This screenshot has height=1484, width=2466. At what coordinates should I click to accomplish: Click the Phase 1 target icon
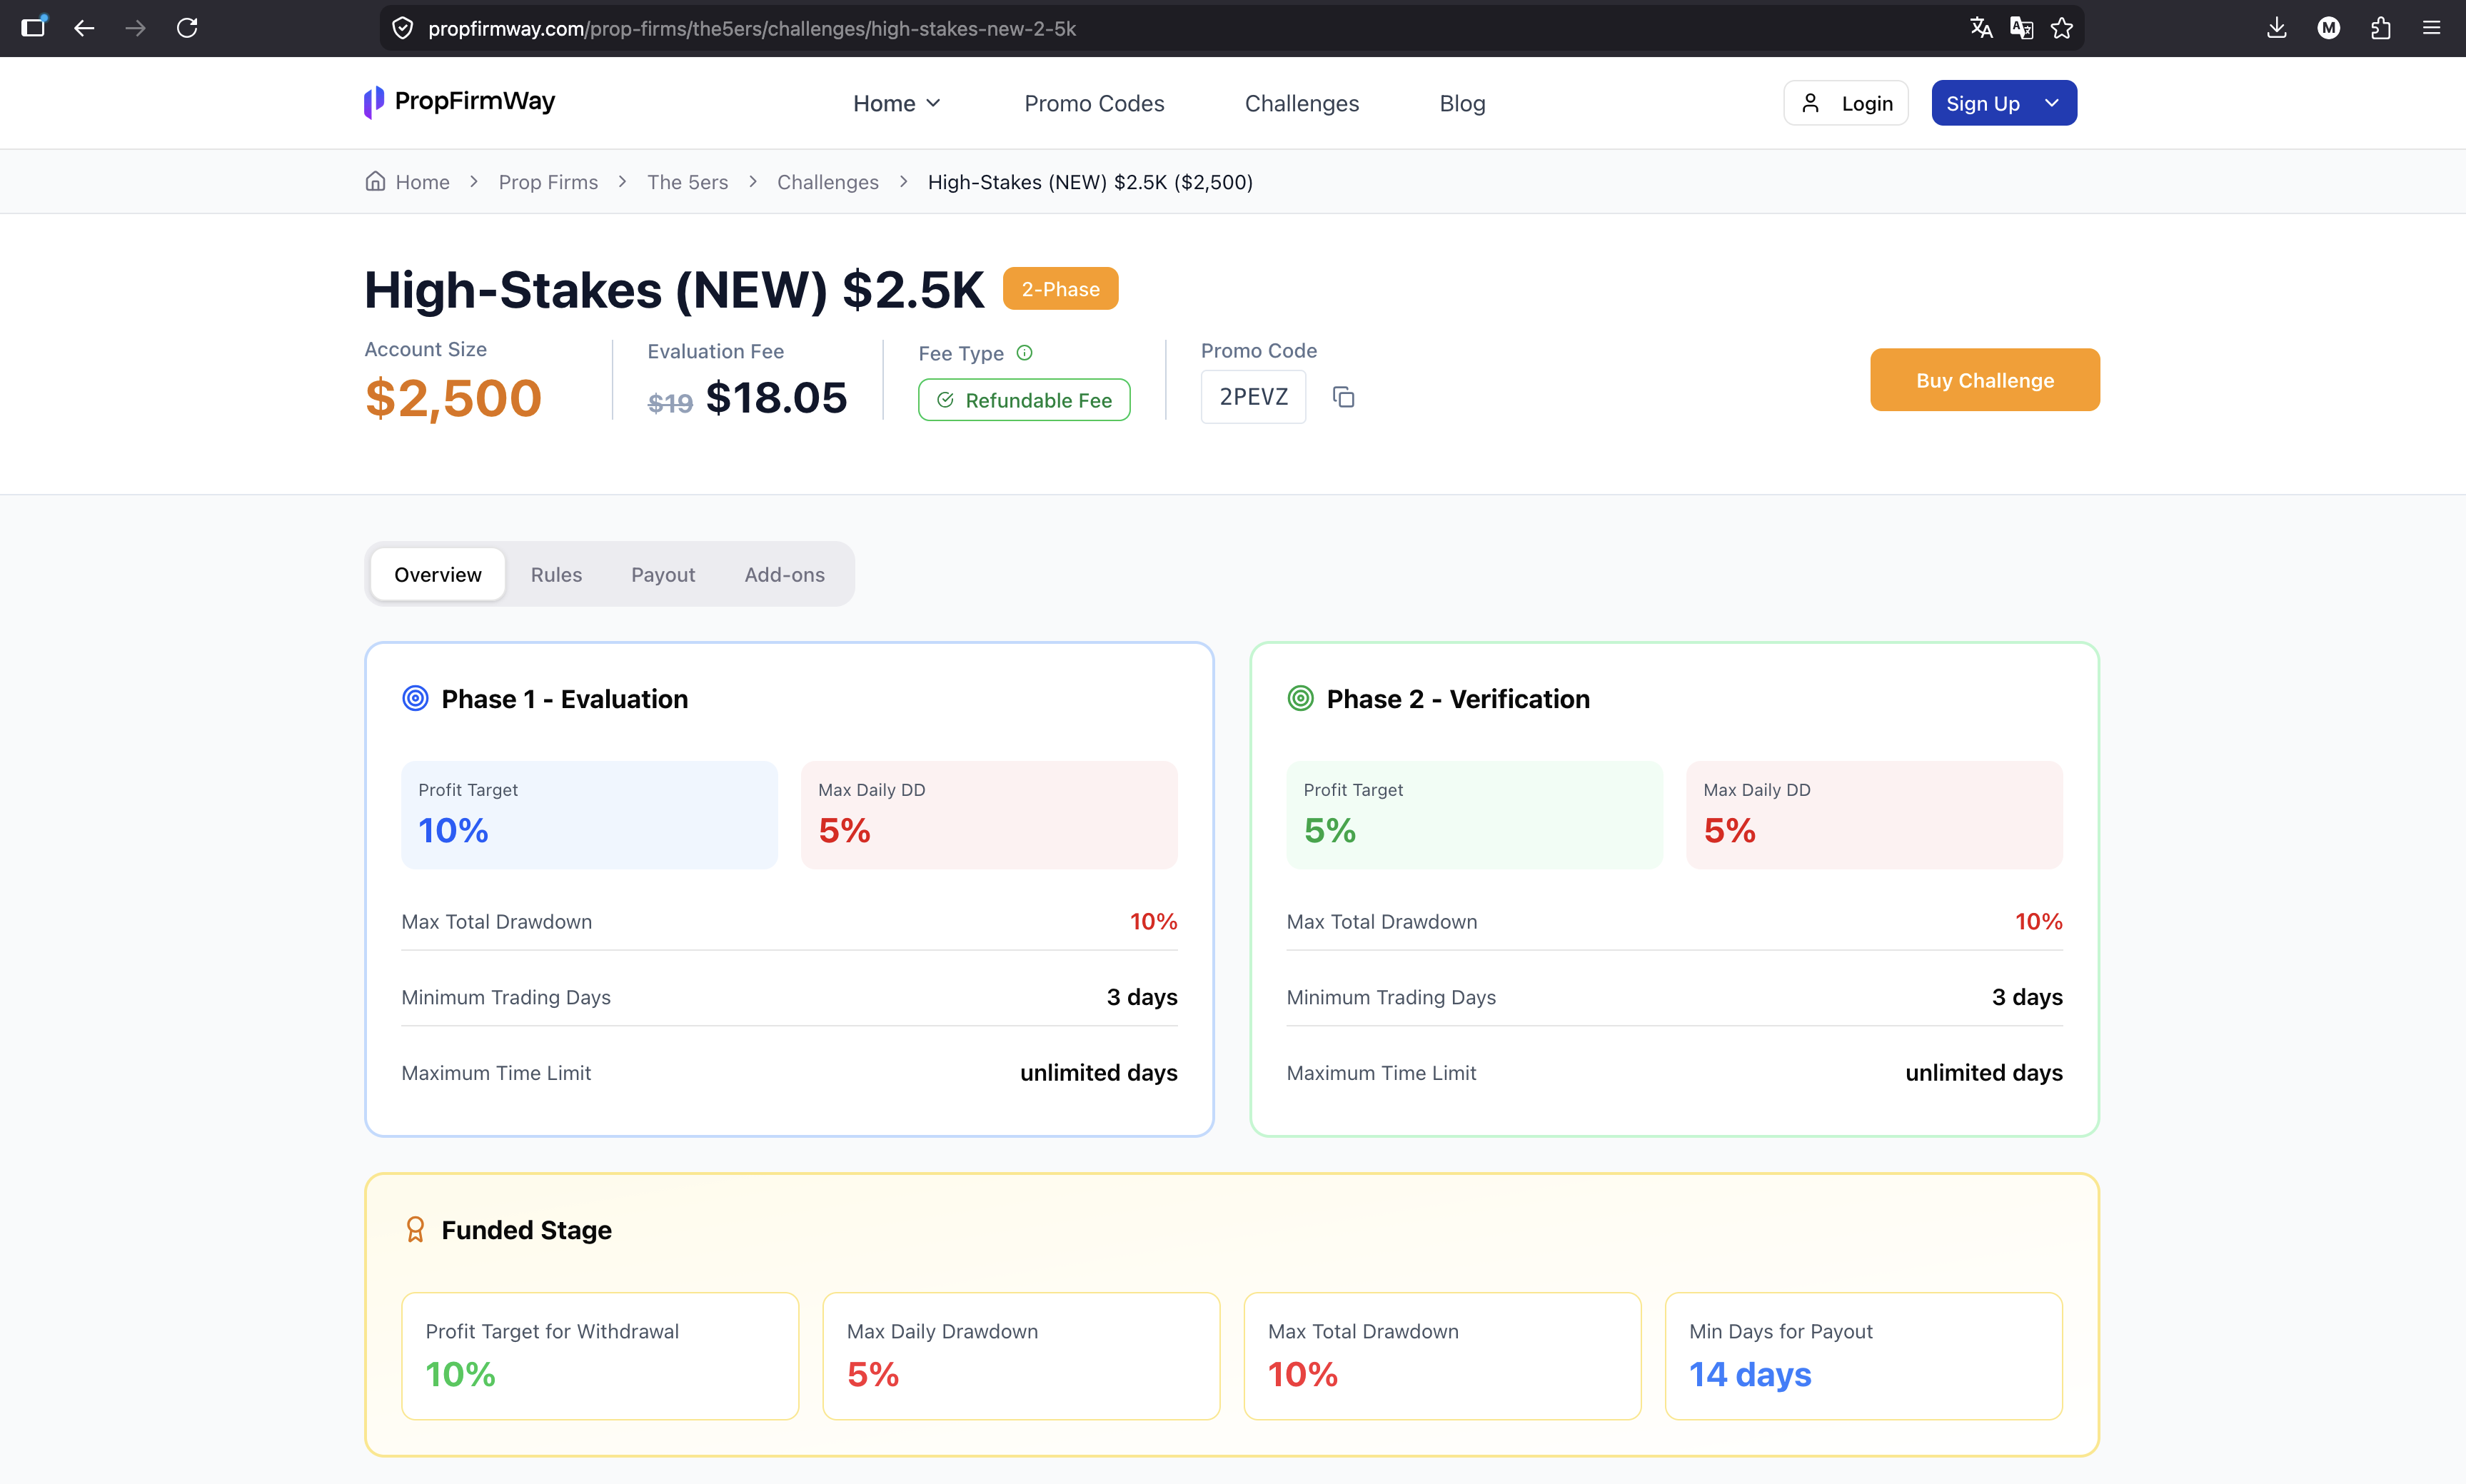(x=415, y=698)
